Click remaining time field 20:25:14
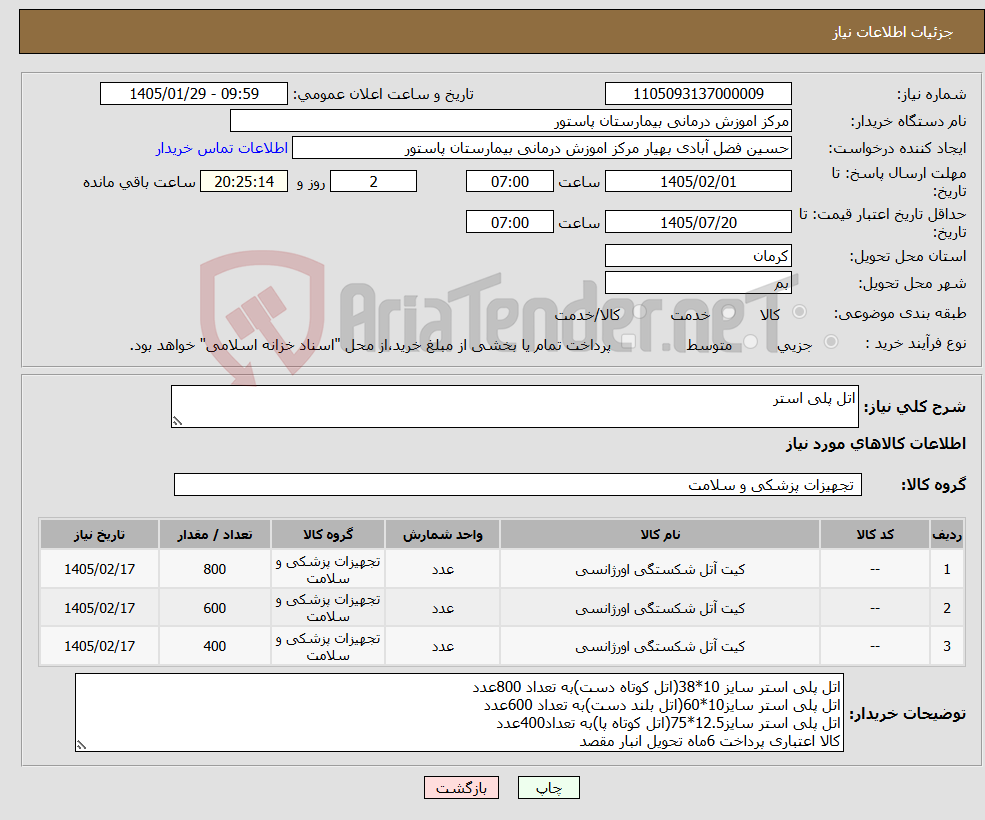This screenshot has width=985, height=820. 244,182
